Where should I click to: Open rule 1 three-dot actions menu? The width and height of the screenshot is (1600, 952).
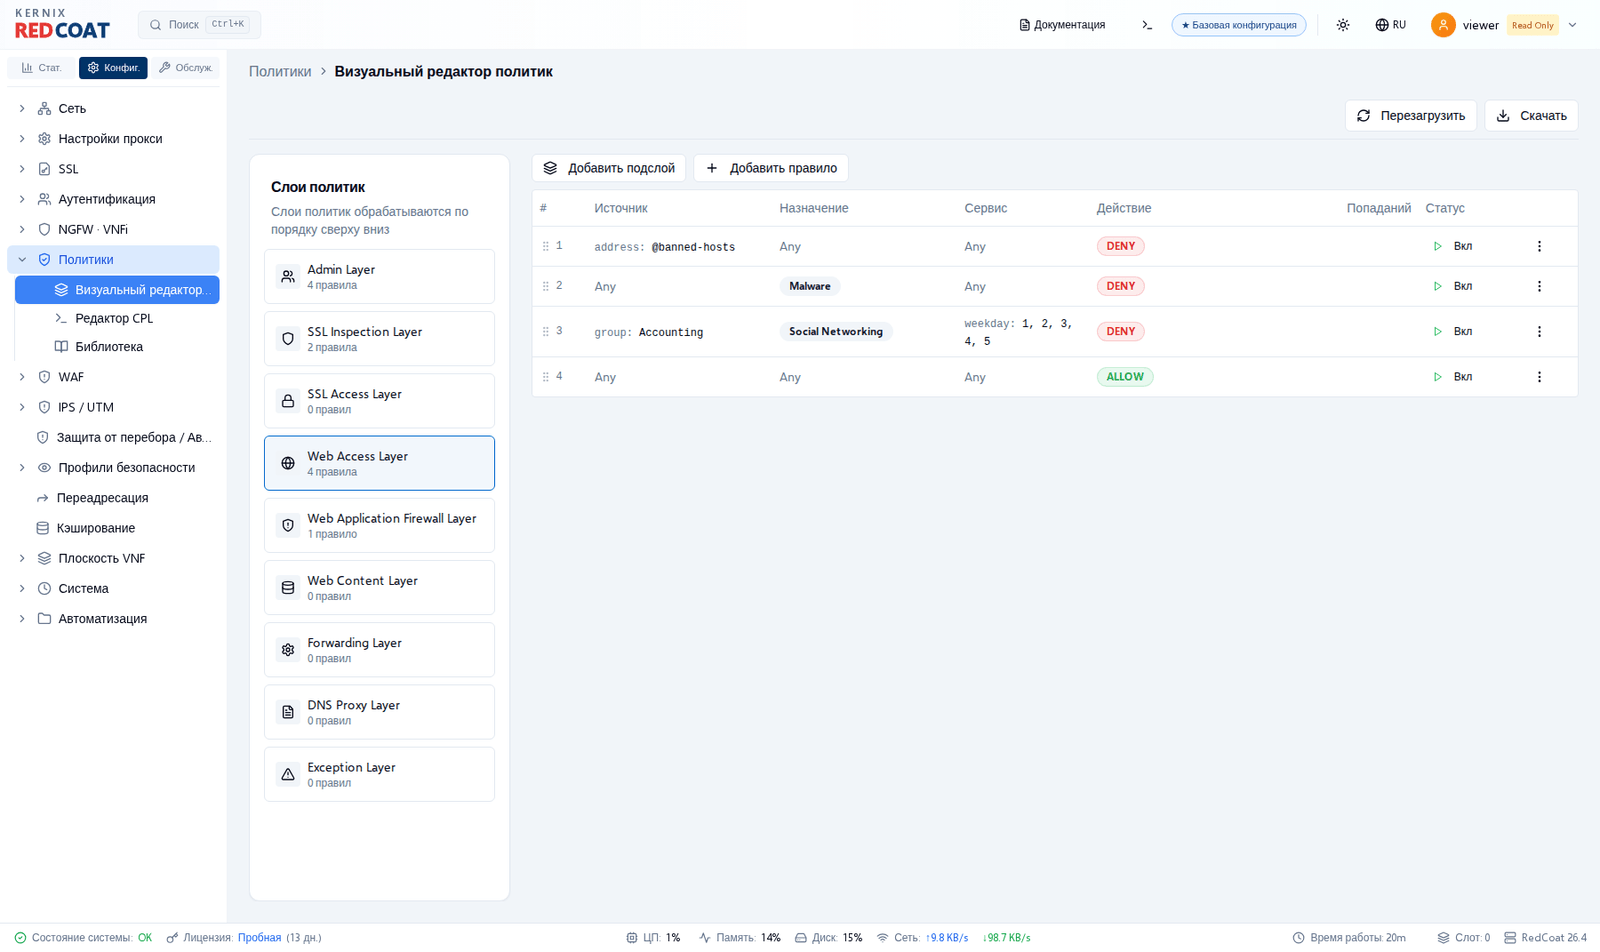click(1539, 246)
